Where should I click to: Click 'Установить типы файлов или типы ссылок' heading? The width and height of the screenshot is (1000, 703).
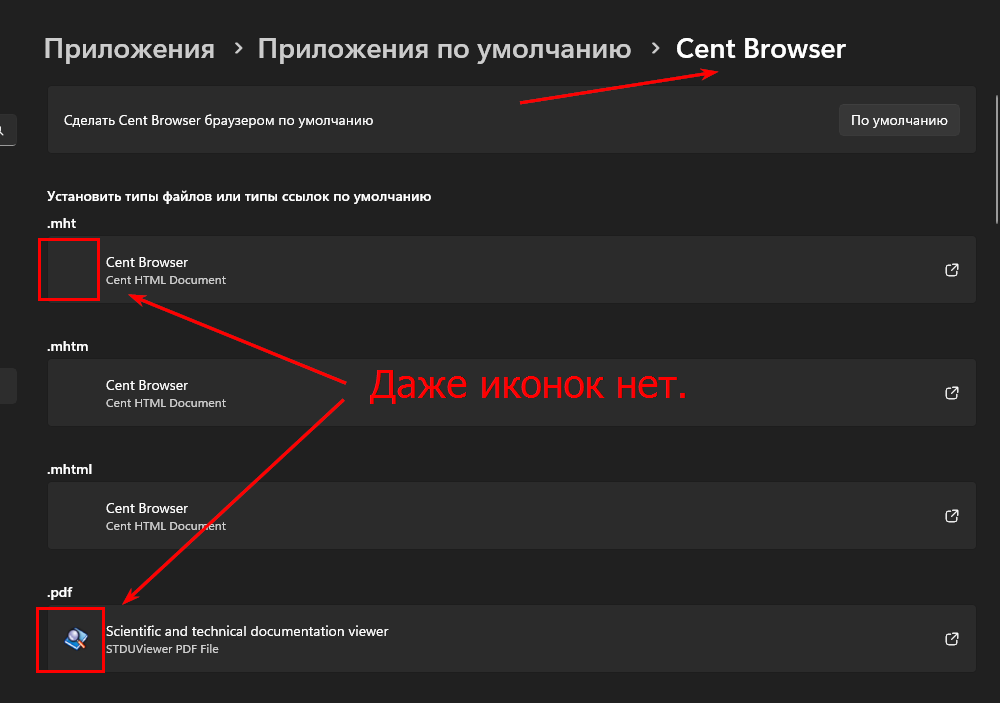coord(239,196)
